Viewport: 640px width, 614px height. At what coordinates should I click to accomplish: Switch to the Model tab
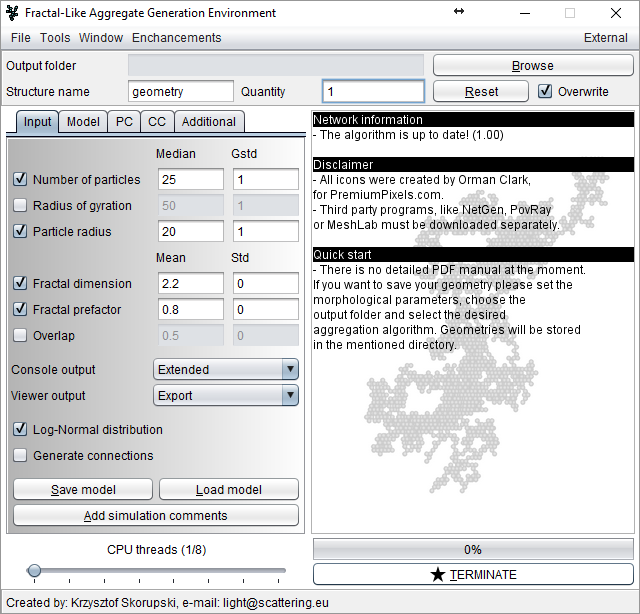pyautogui.click(x=83, y=122)
